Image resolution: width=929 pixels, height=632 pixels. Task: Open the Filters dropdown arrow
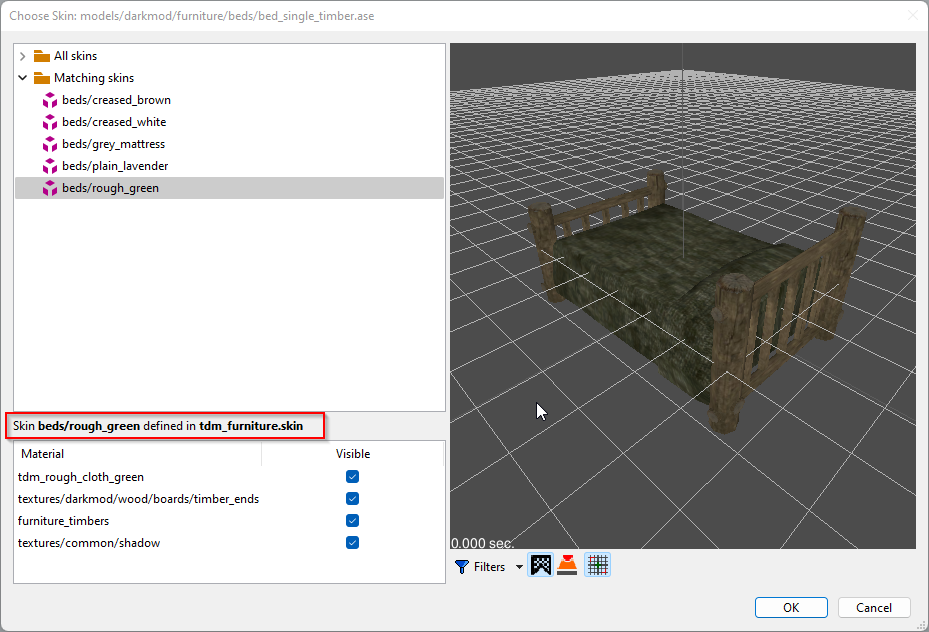[x=519, y=567]
